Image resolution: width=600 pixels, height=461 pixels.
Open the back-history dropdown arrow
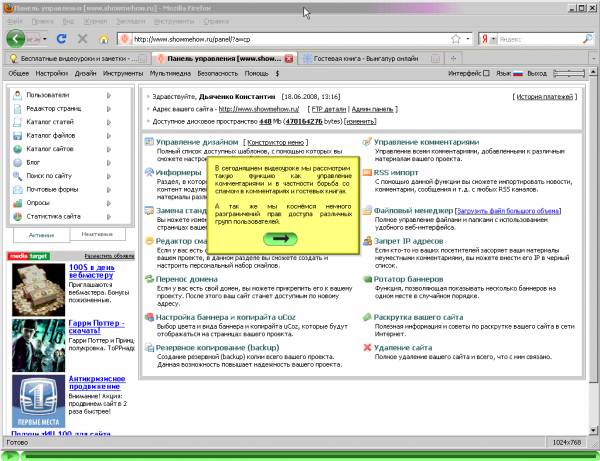pos(45,39)
